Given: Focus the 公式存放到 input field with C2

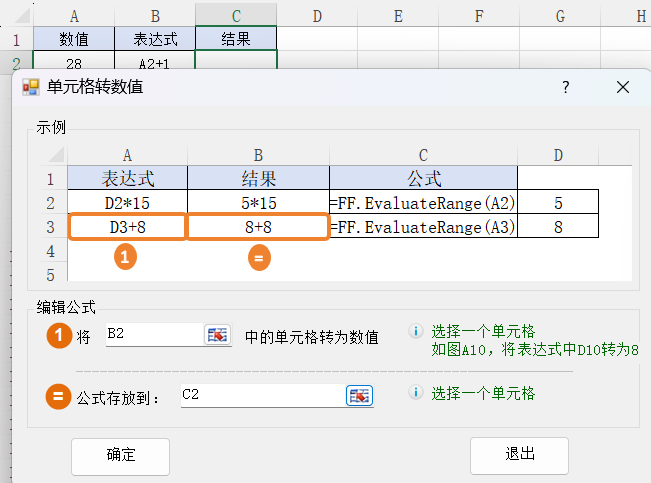Looking at the screenshot, I should click(x=262, y=395).
